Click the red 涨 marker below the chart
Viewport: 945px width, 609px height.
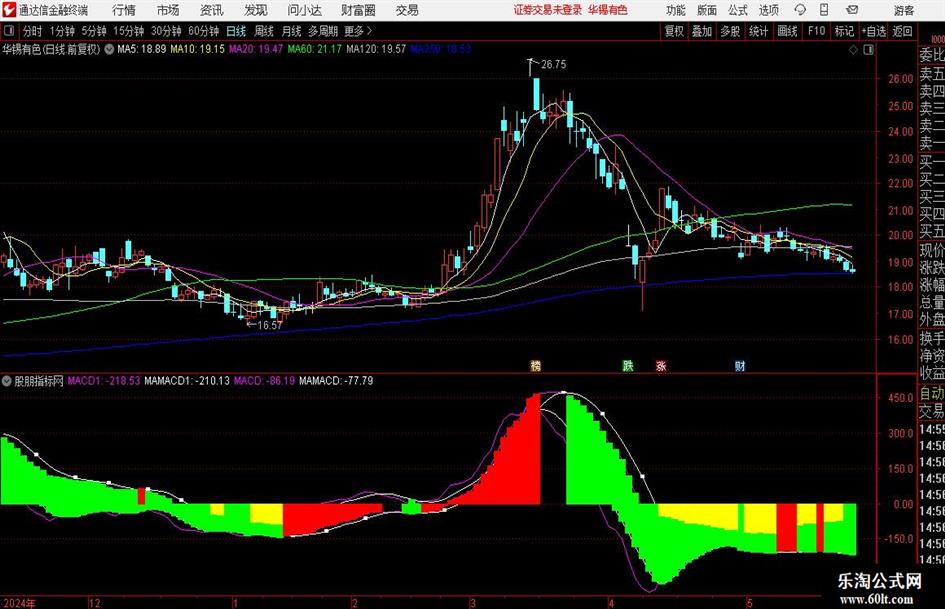(661, 365)
